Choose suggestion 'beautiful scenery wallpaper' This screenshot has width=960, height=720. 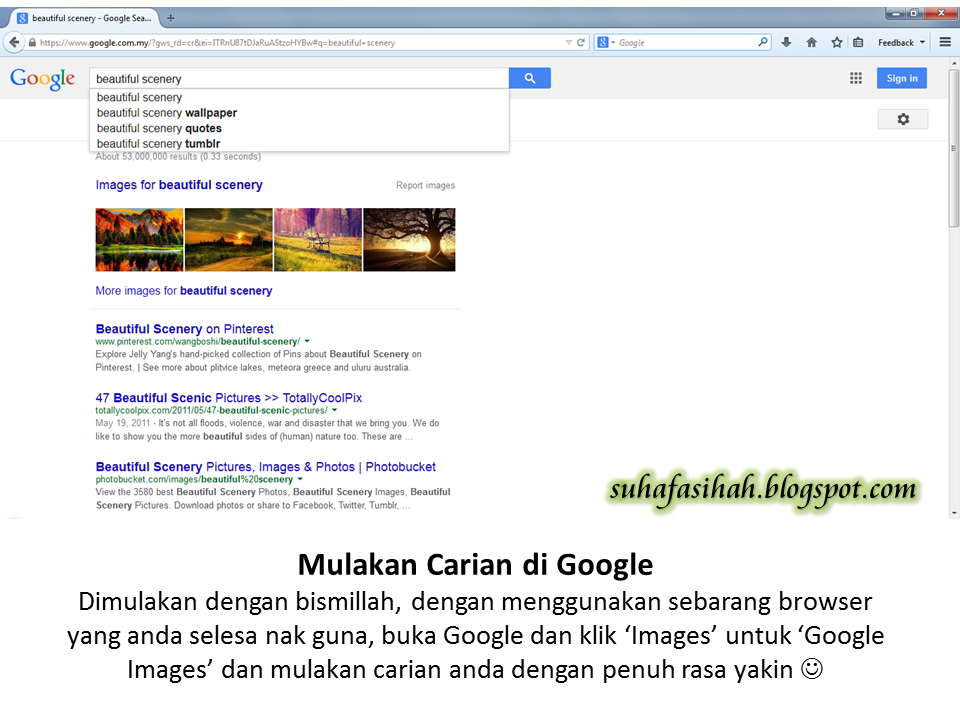pyautogui.click(x=299, y=113)
